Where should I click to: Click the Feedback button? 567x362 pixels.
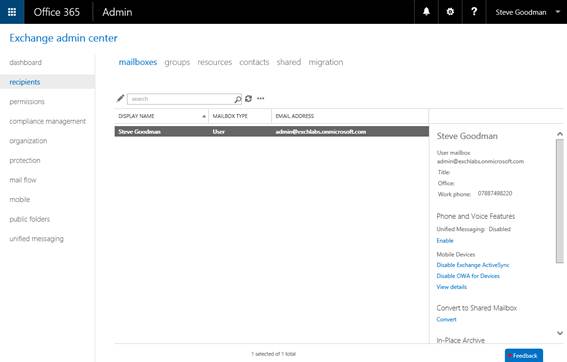[524, 355]
